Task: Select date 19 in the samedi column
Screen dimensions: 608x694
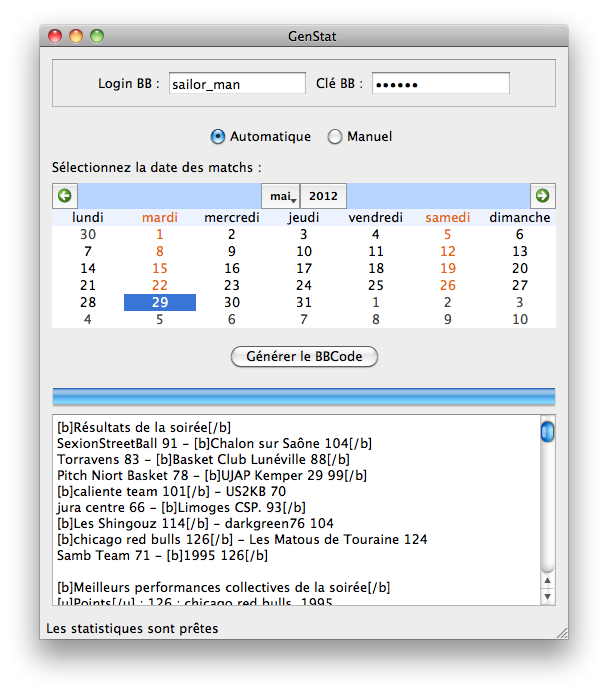Action: [448, 269]
